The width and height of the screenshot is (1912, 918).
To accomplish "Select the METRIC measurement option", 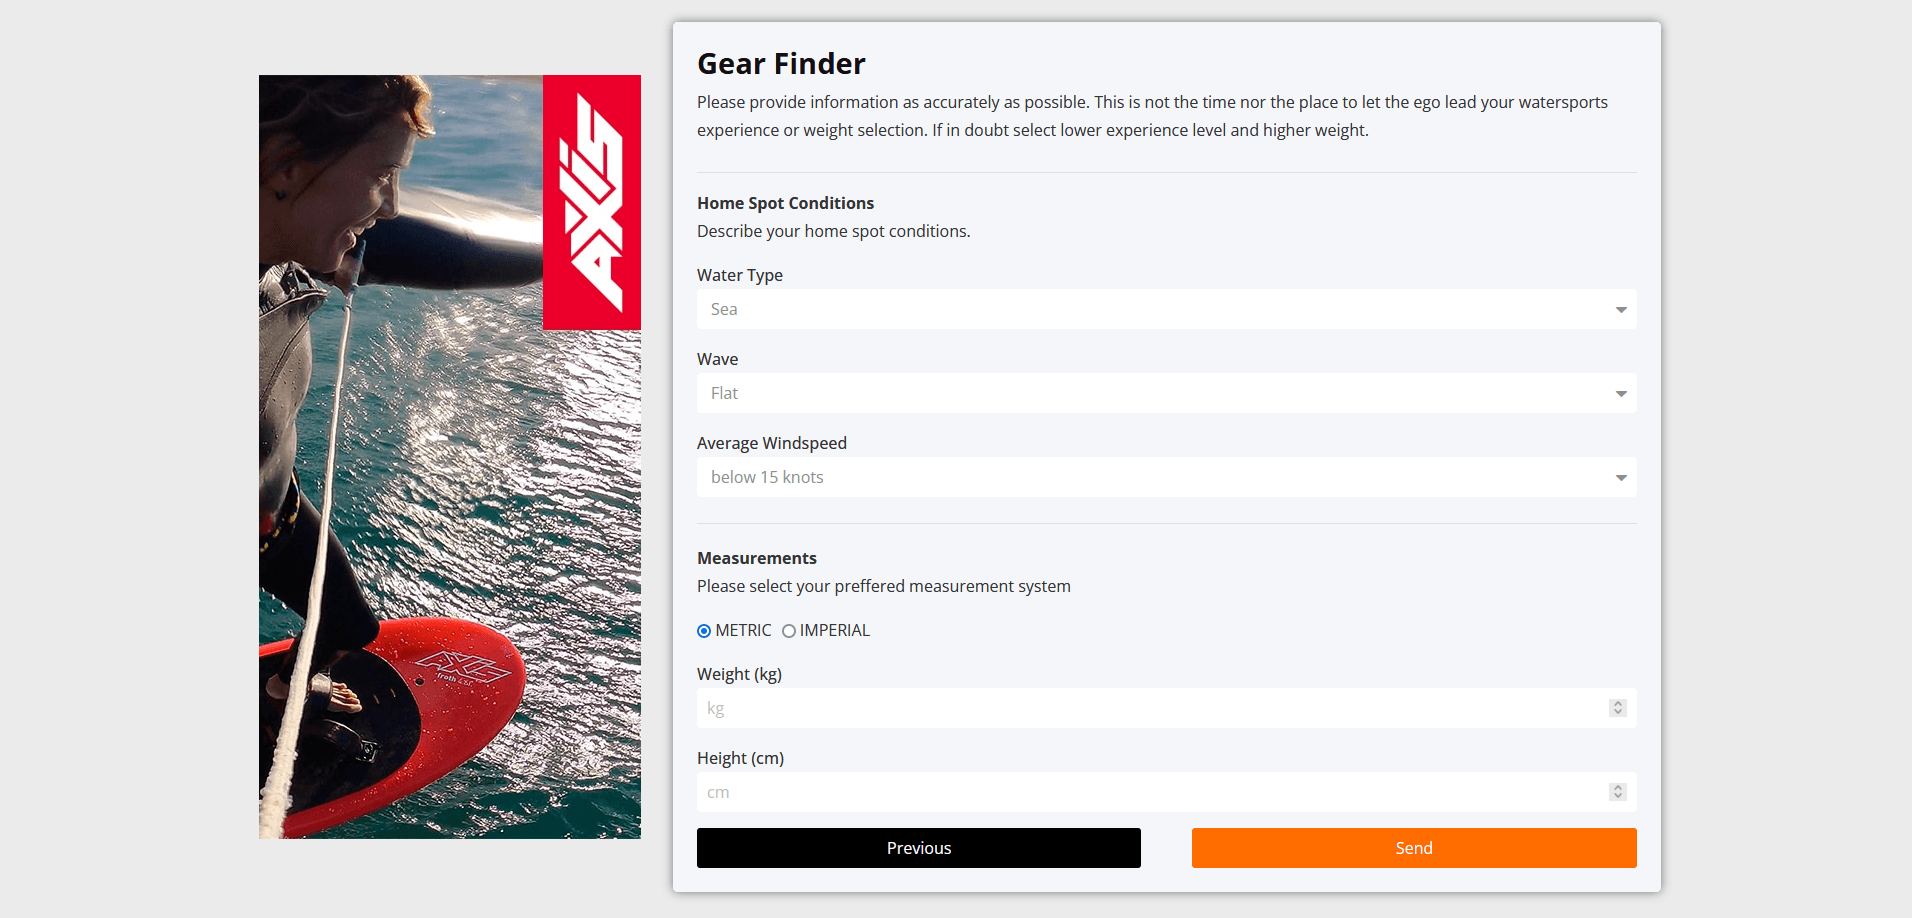I will pos(705,631).
